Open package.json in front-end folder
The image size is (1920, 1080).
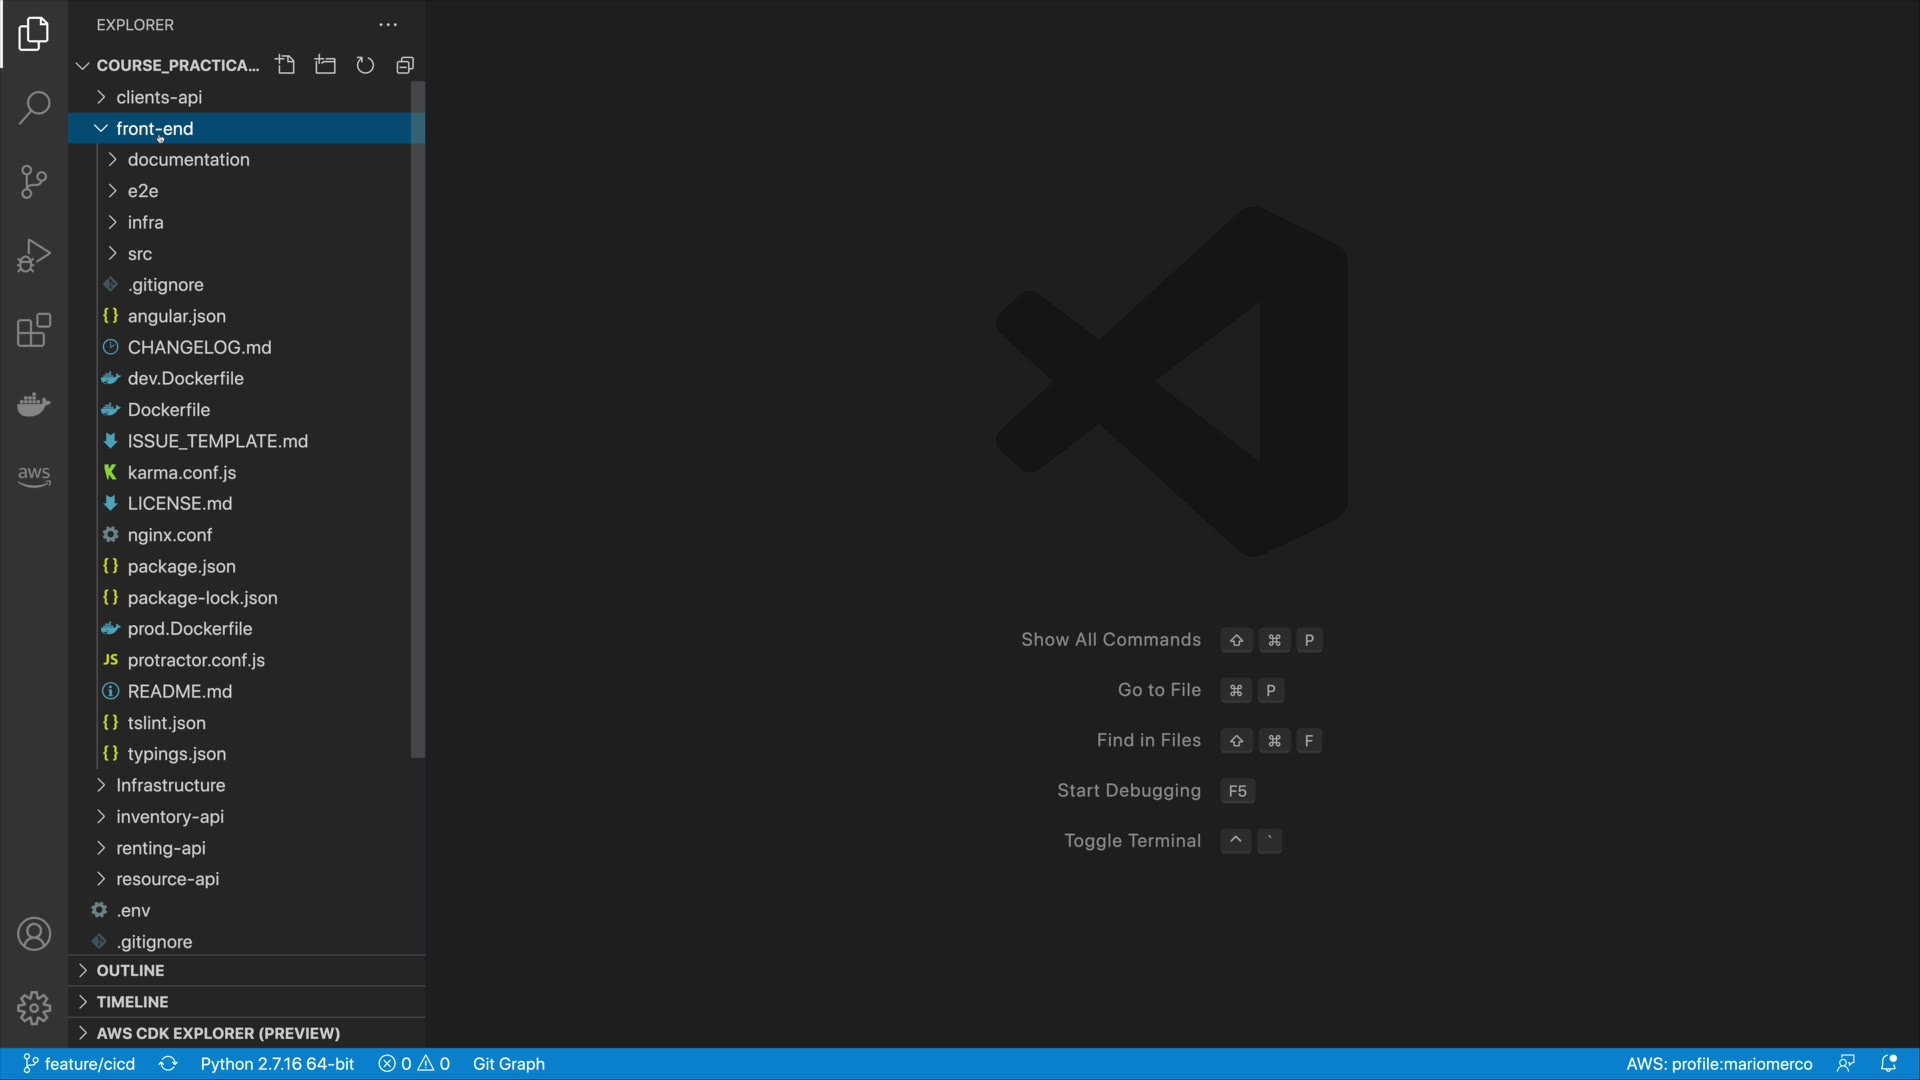(x=181, y=567)
